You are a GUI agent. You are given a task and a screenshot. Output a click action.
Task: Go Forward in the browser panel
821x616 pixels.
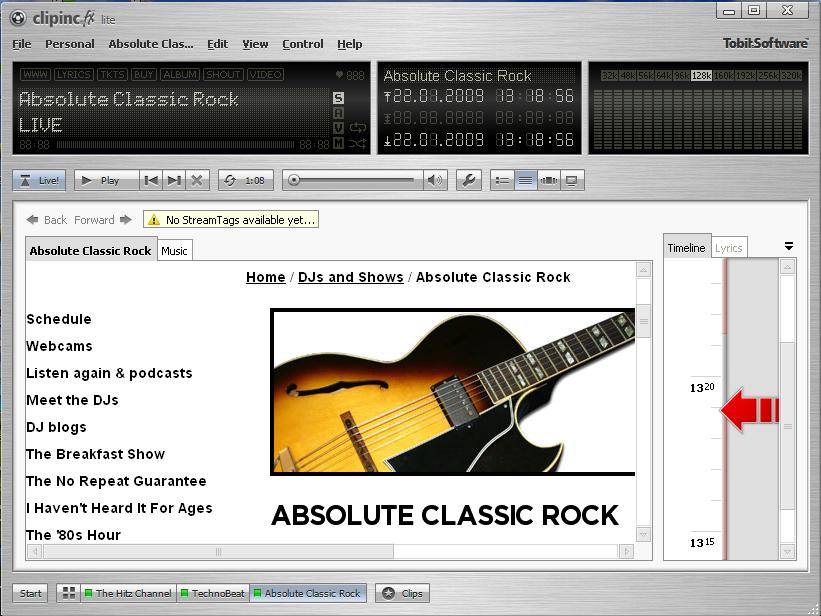[103, 220]
